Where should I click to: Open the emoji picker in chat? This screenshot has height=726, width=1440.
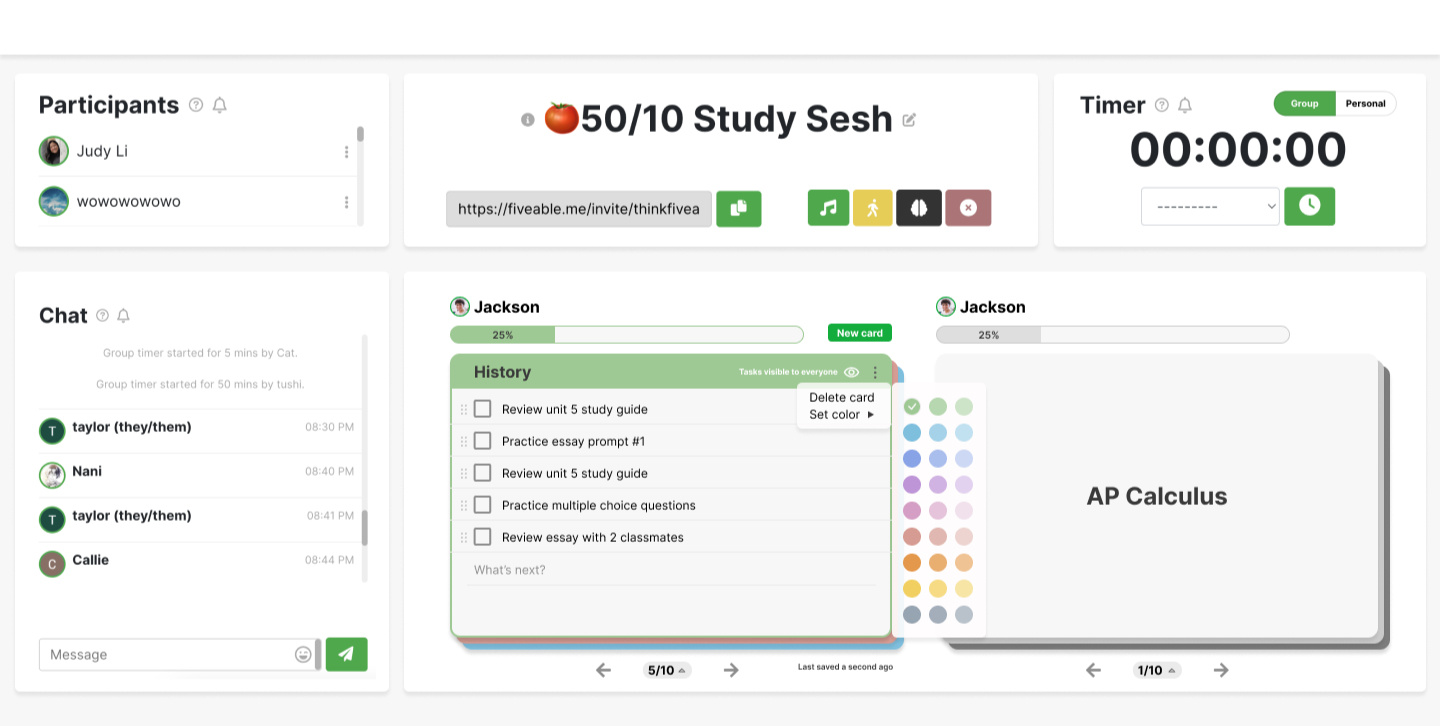303,654
